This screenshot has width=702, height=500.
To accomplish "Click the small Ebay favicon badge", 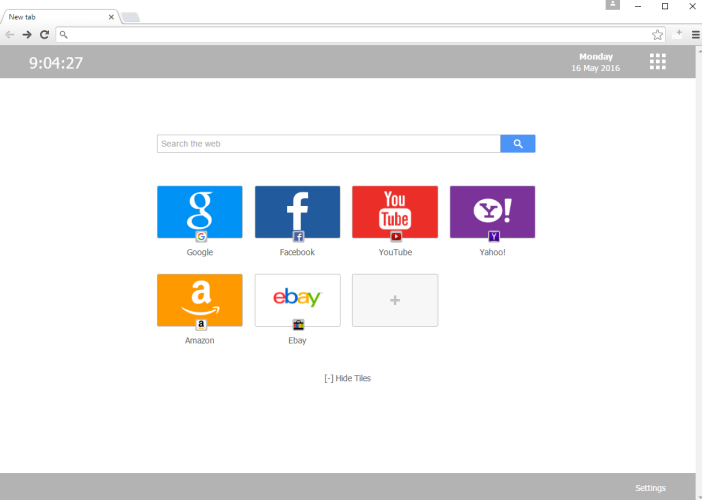I will (x=298, y=325).
